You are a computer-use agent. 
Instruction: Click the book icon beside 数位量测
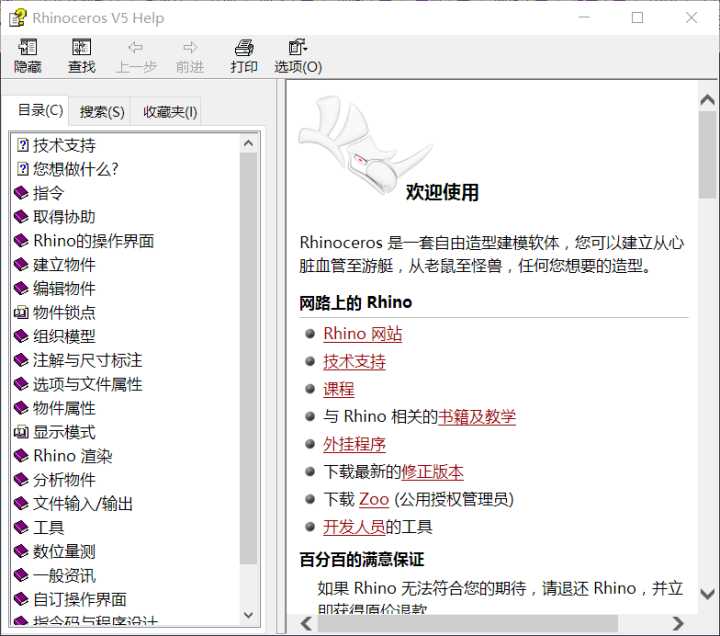click(x=21, y=551)
